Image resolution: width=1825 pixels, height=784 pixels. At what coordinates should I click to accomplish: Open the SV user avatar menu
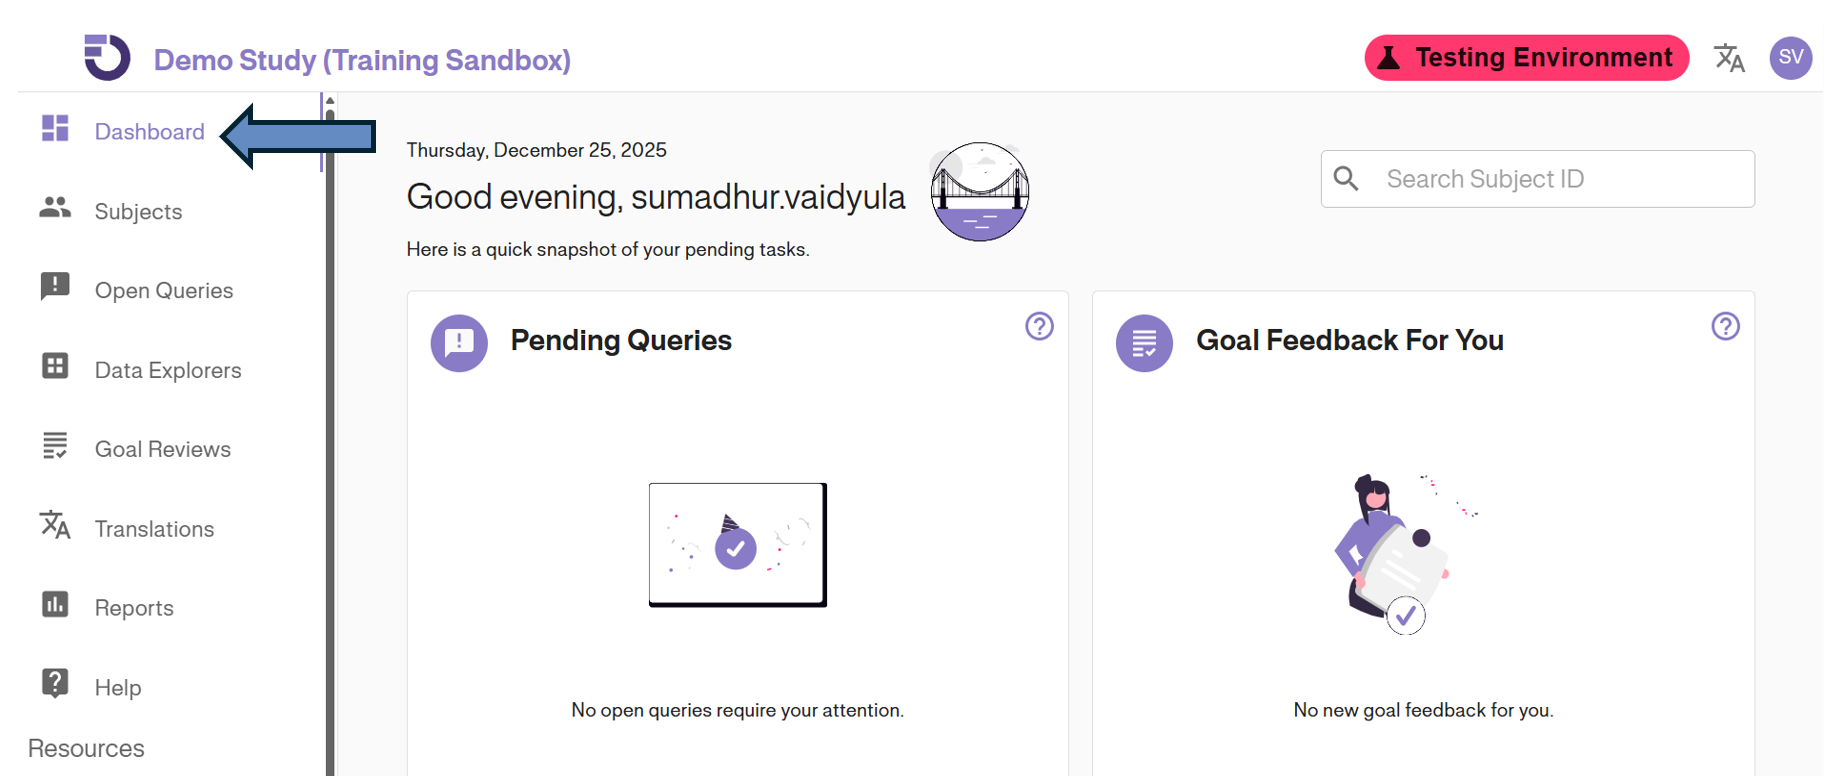click(1790, 58)
